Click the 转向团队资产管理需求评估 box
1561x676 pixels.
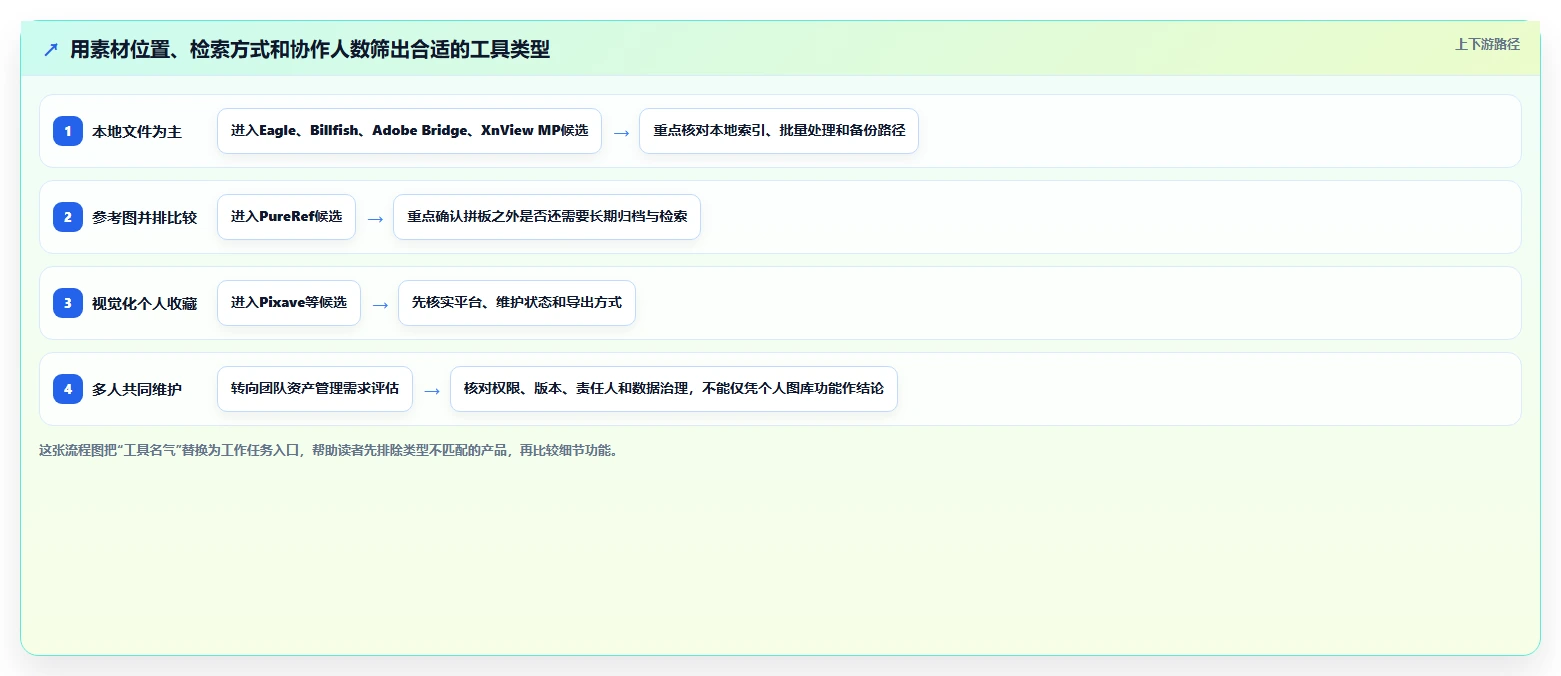315,389
